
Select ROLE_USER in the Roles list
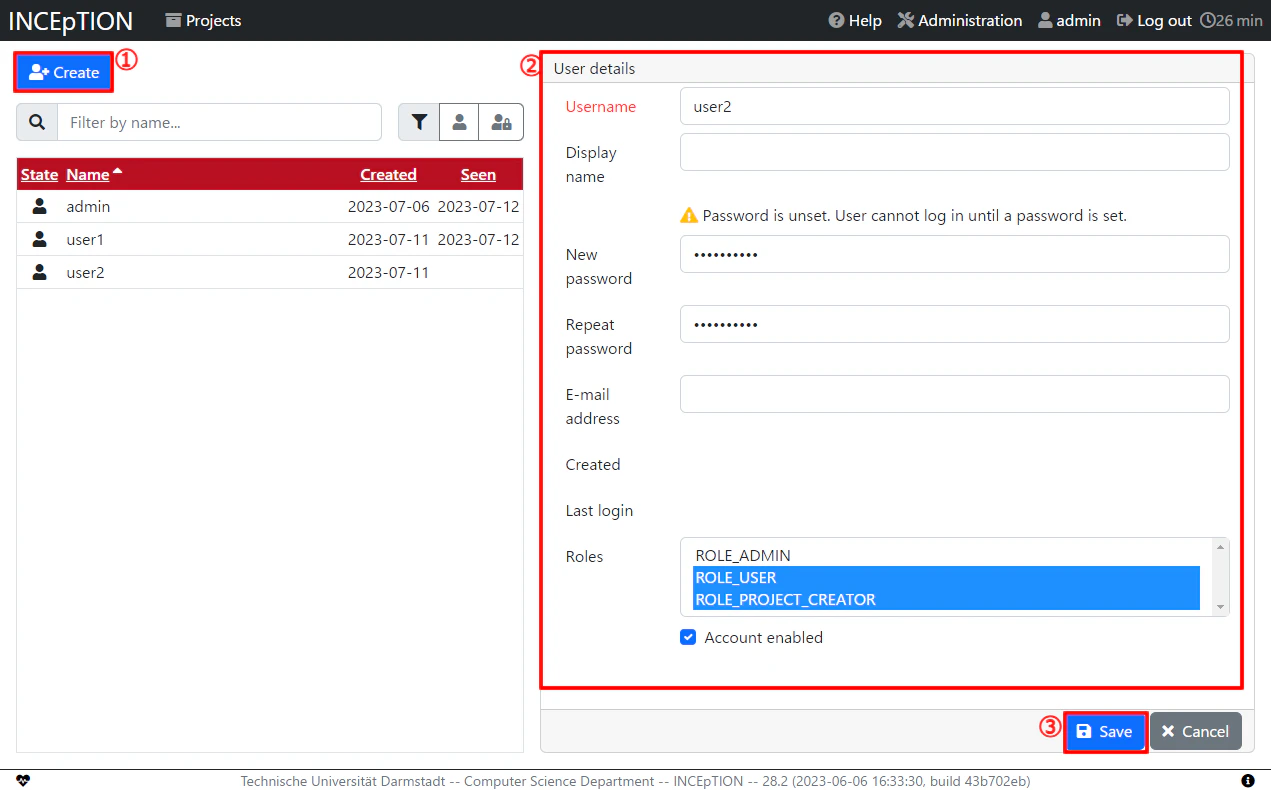point(946,577)
